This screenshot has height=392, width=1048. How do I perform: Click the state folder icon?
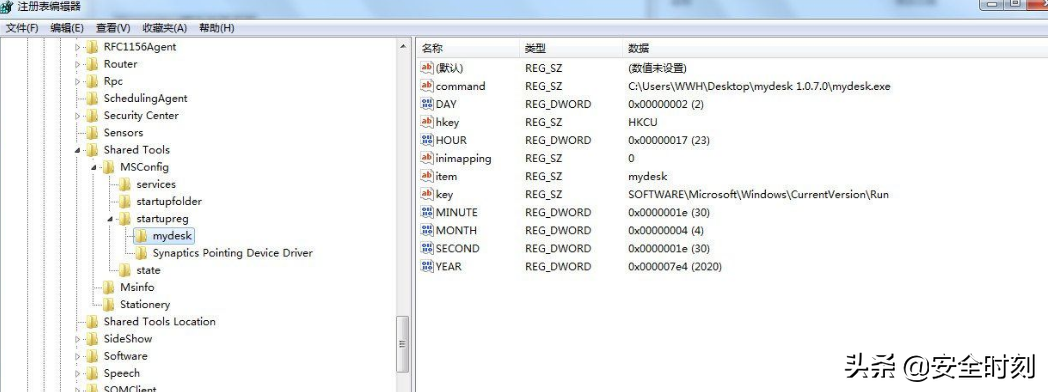click(x=124, y=270)
